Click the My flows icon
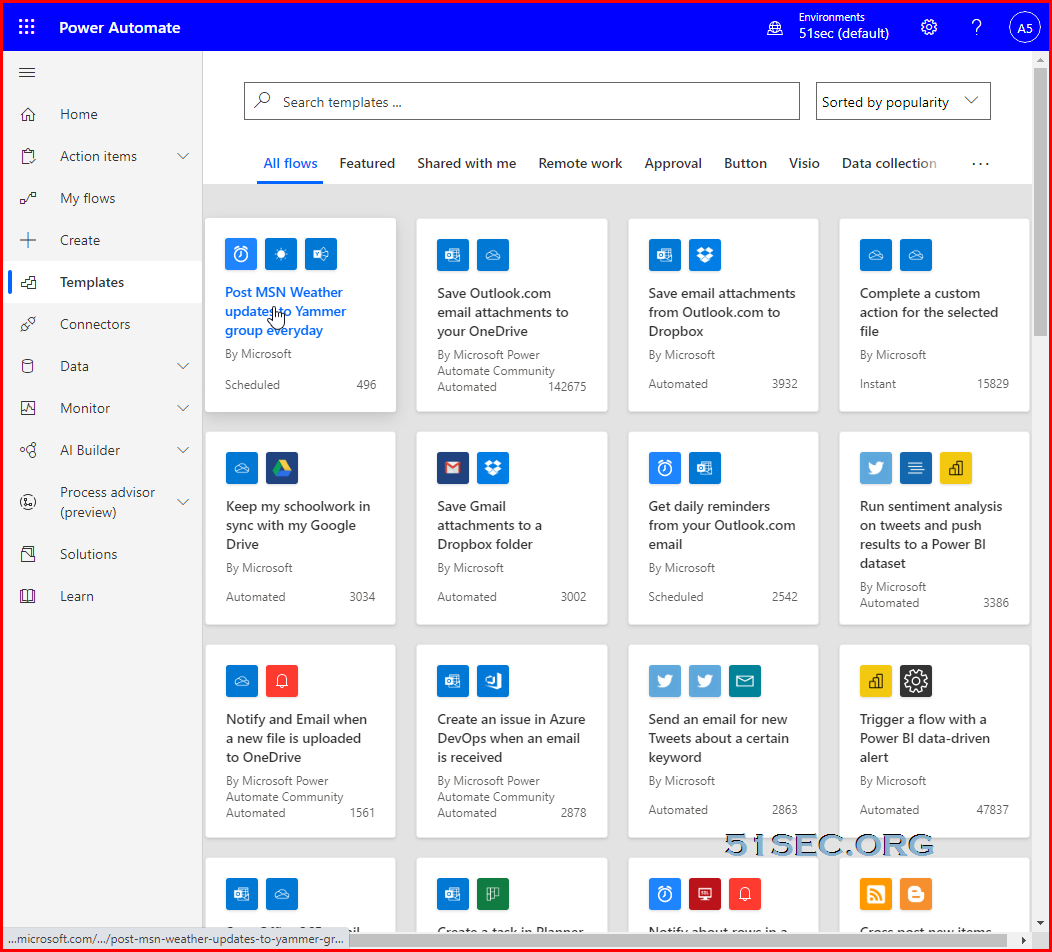The width and height of the screenshot is (1052, 952). tap(28, 198)
